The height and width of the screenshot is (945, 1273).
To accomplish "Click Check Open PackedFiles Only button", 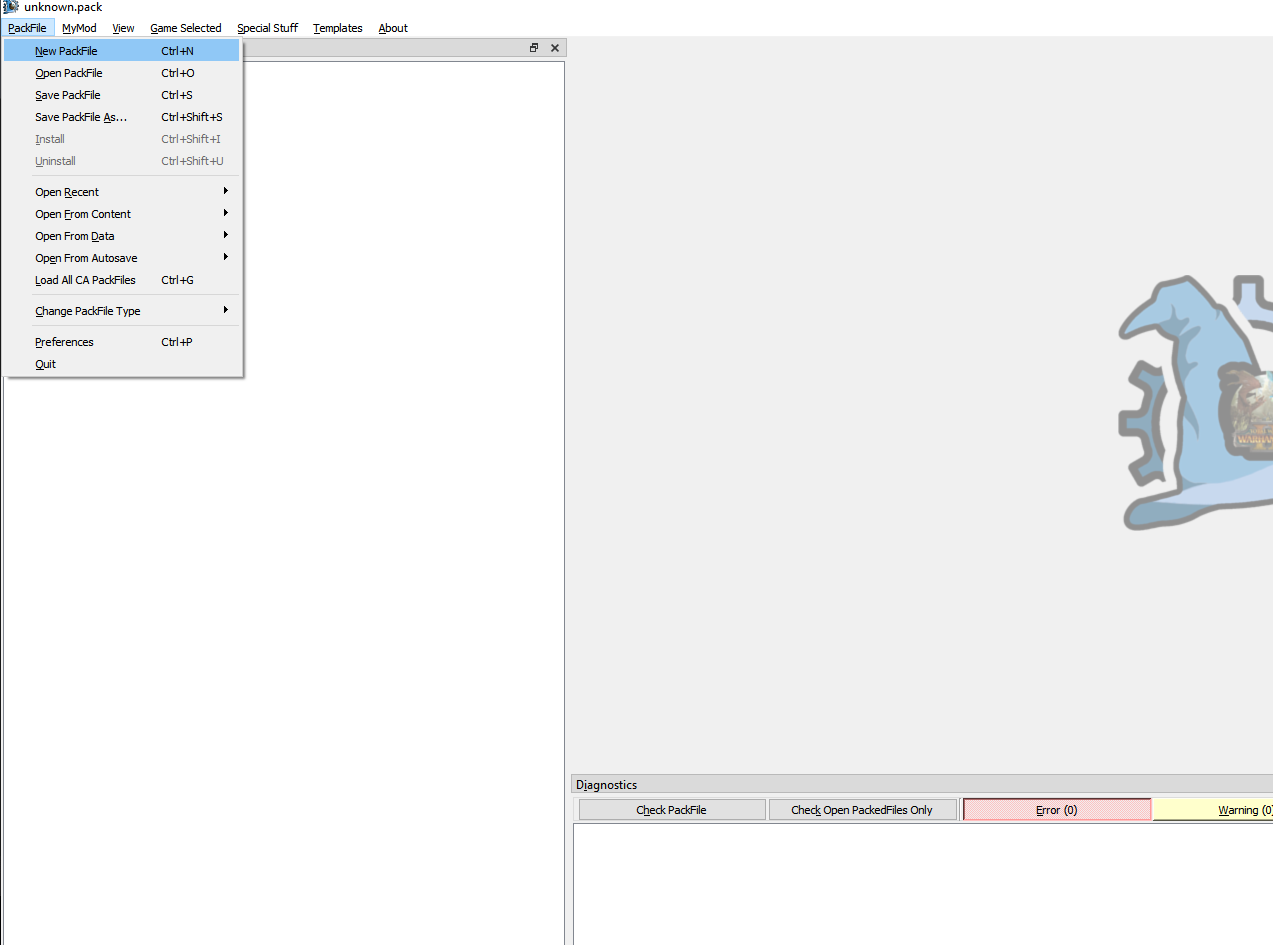I will click(862, 810).
